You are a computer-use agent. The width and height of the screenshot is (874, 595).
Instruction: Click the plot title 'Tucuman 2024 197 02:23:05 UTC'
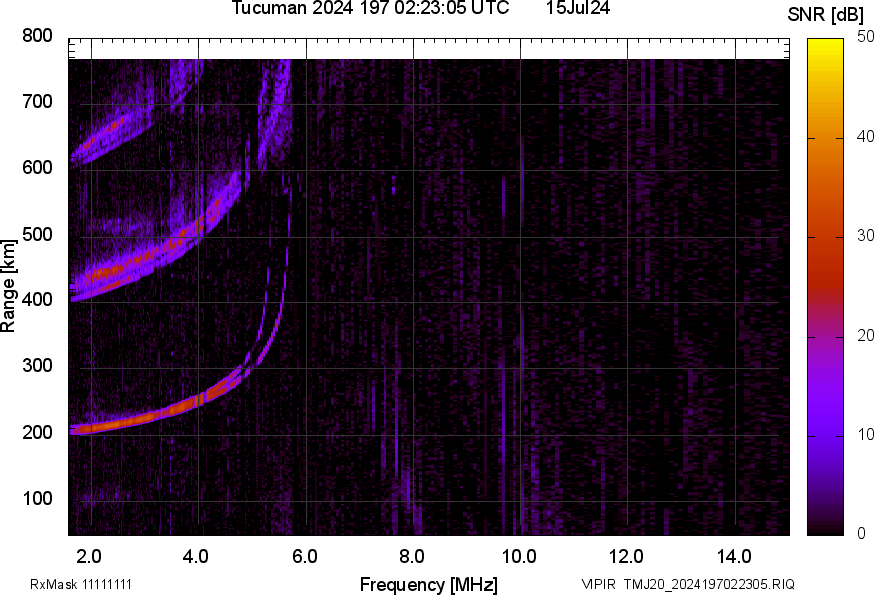pos(370,8)
